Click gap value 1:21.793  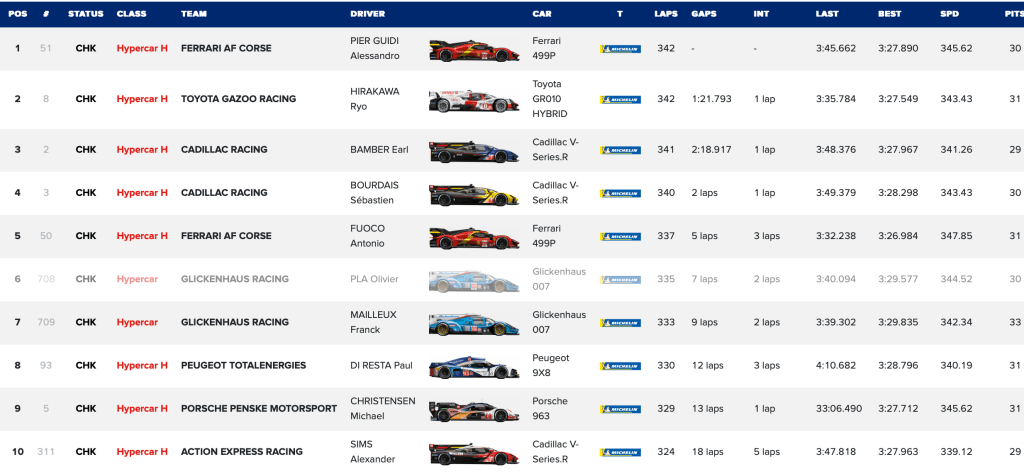click(712, 99)
